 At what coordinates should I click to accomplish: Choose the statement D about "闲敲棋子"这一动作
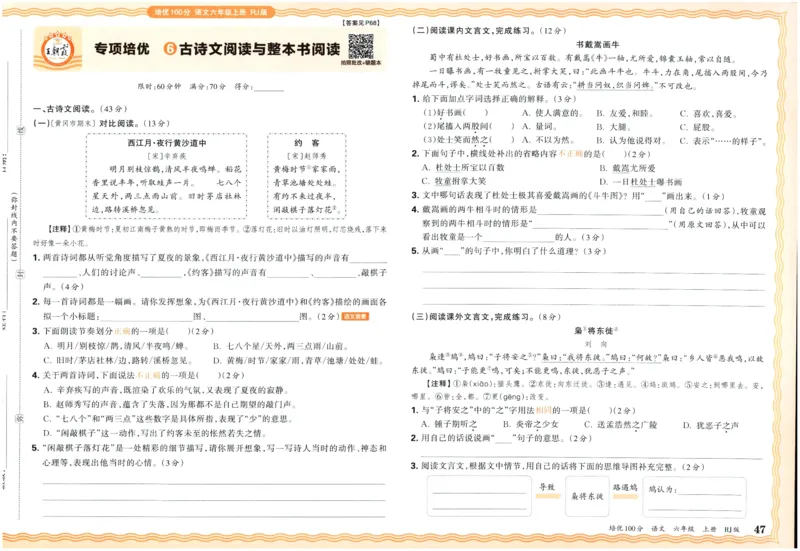tap(156, 433)
